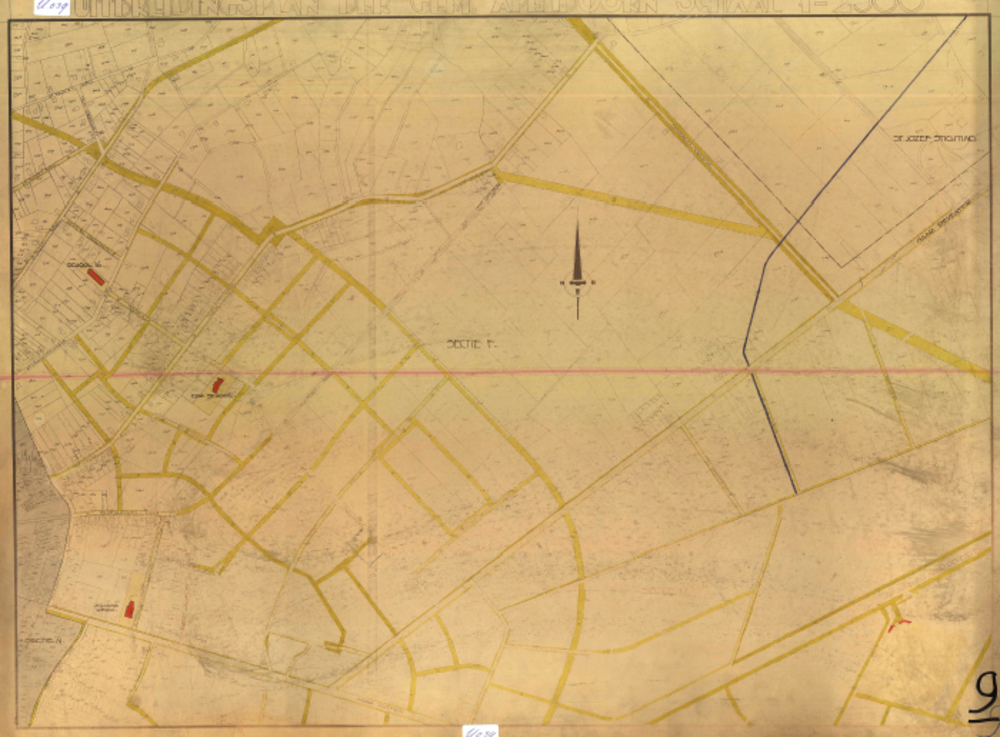Click the handwritten tag at bottom center edge
This screenshot has height=737, width=1000.
click(x=480, y=731)
